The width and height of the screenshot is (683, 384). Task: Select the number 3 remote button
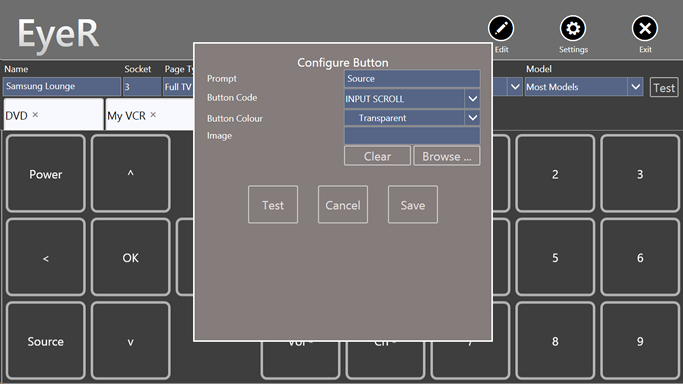point(640,174)
